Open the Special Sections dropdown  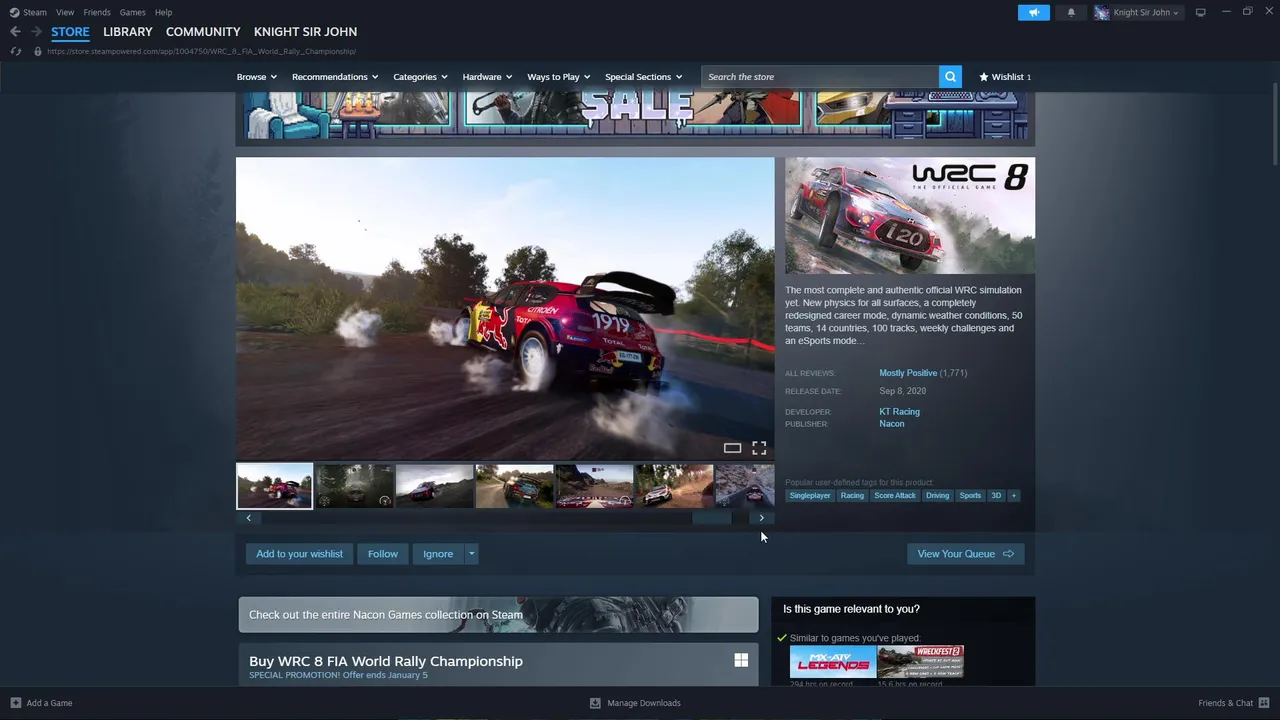tap(643, 76)
